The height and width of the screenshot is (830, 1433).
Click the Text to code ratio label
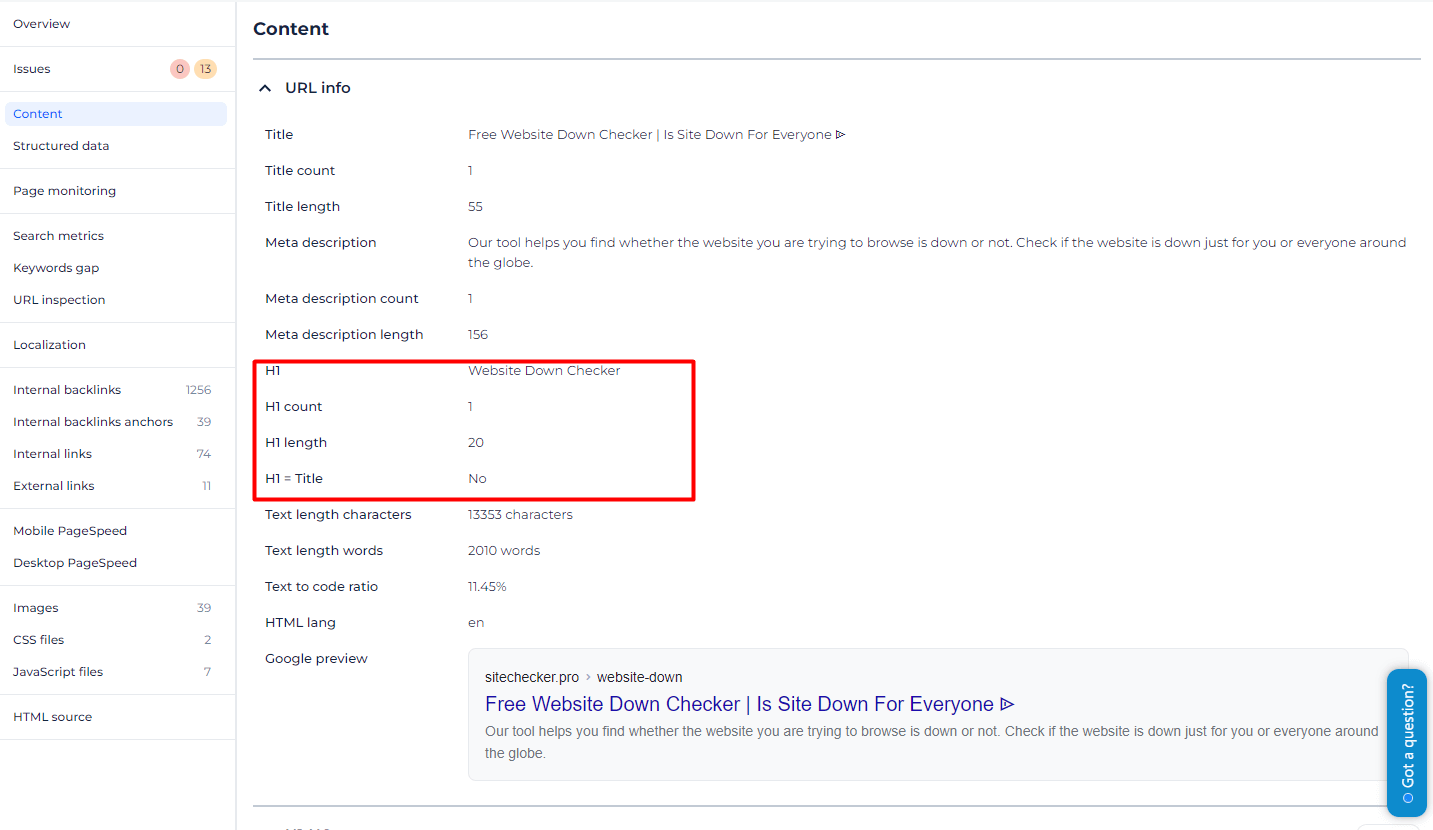(321, 587)
